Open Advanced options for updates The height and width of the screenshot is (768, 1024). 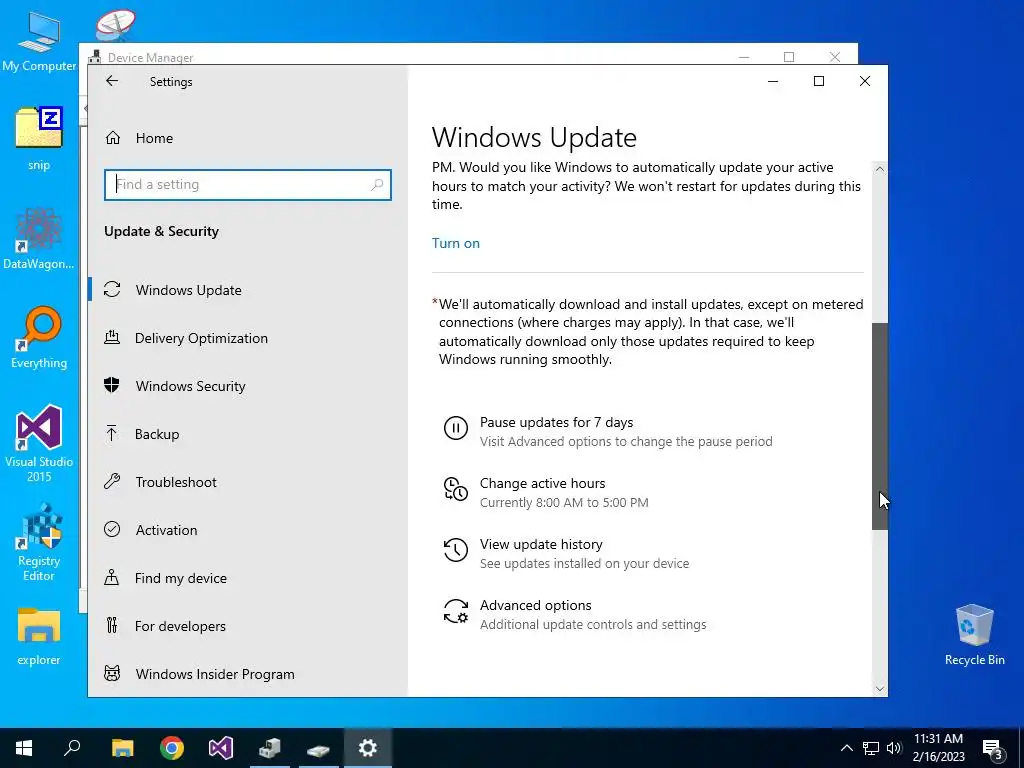575,615
